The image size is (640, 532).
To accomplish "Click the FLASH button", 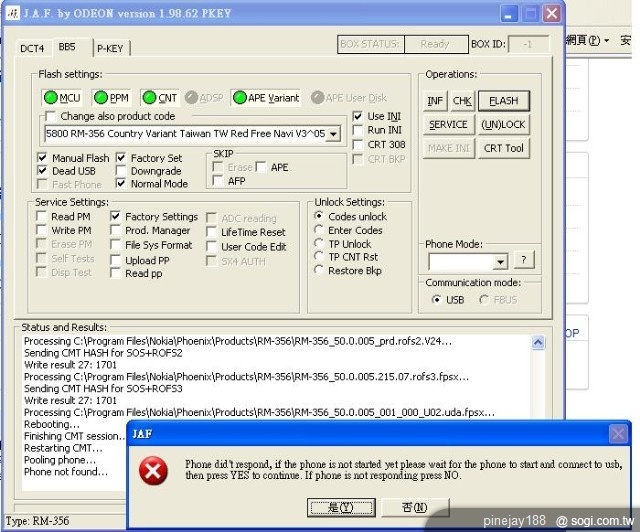I will [504, 101].
